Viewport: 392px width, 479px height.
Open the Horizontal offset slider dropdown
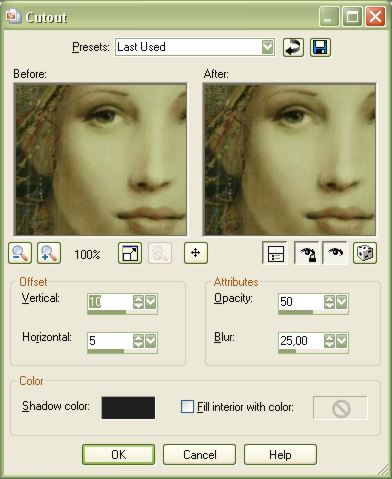click(x=151, y=341)
